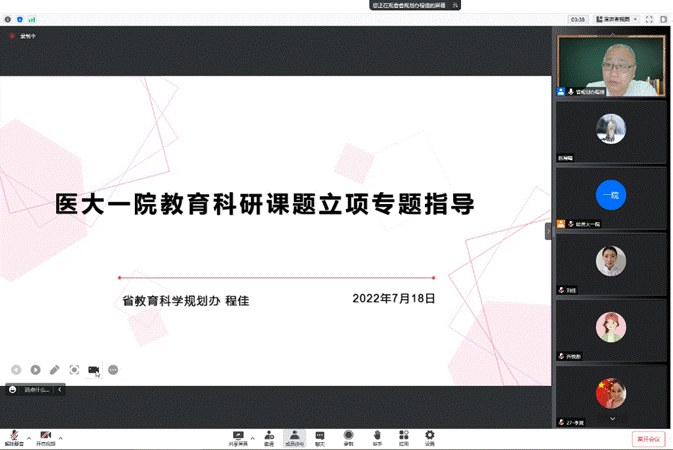
Task: Select the presenter's video thumbnail
Action: (611, 65)
